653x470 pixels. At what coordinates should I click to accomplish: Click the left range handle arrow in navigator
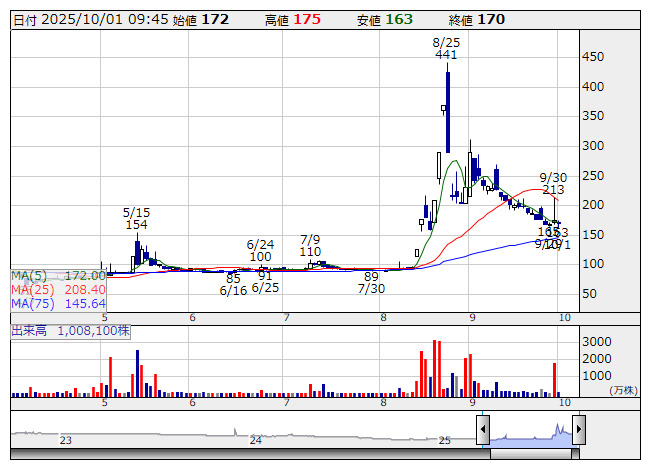click(483, 431)
